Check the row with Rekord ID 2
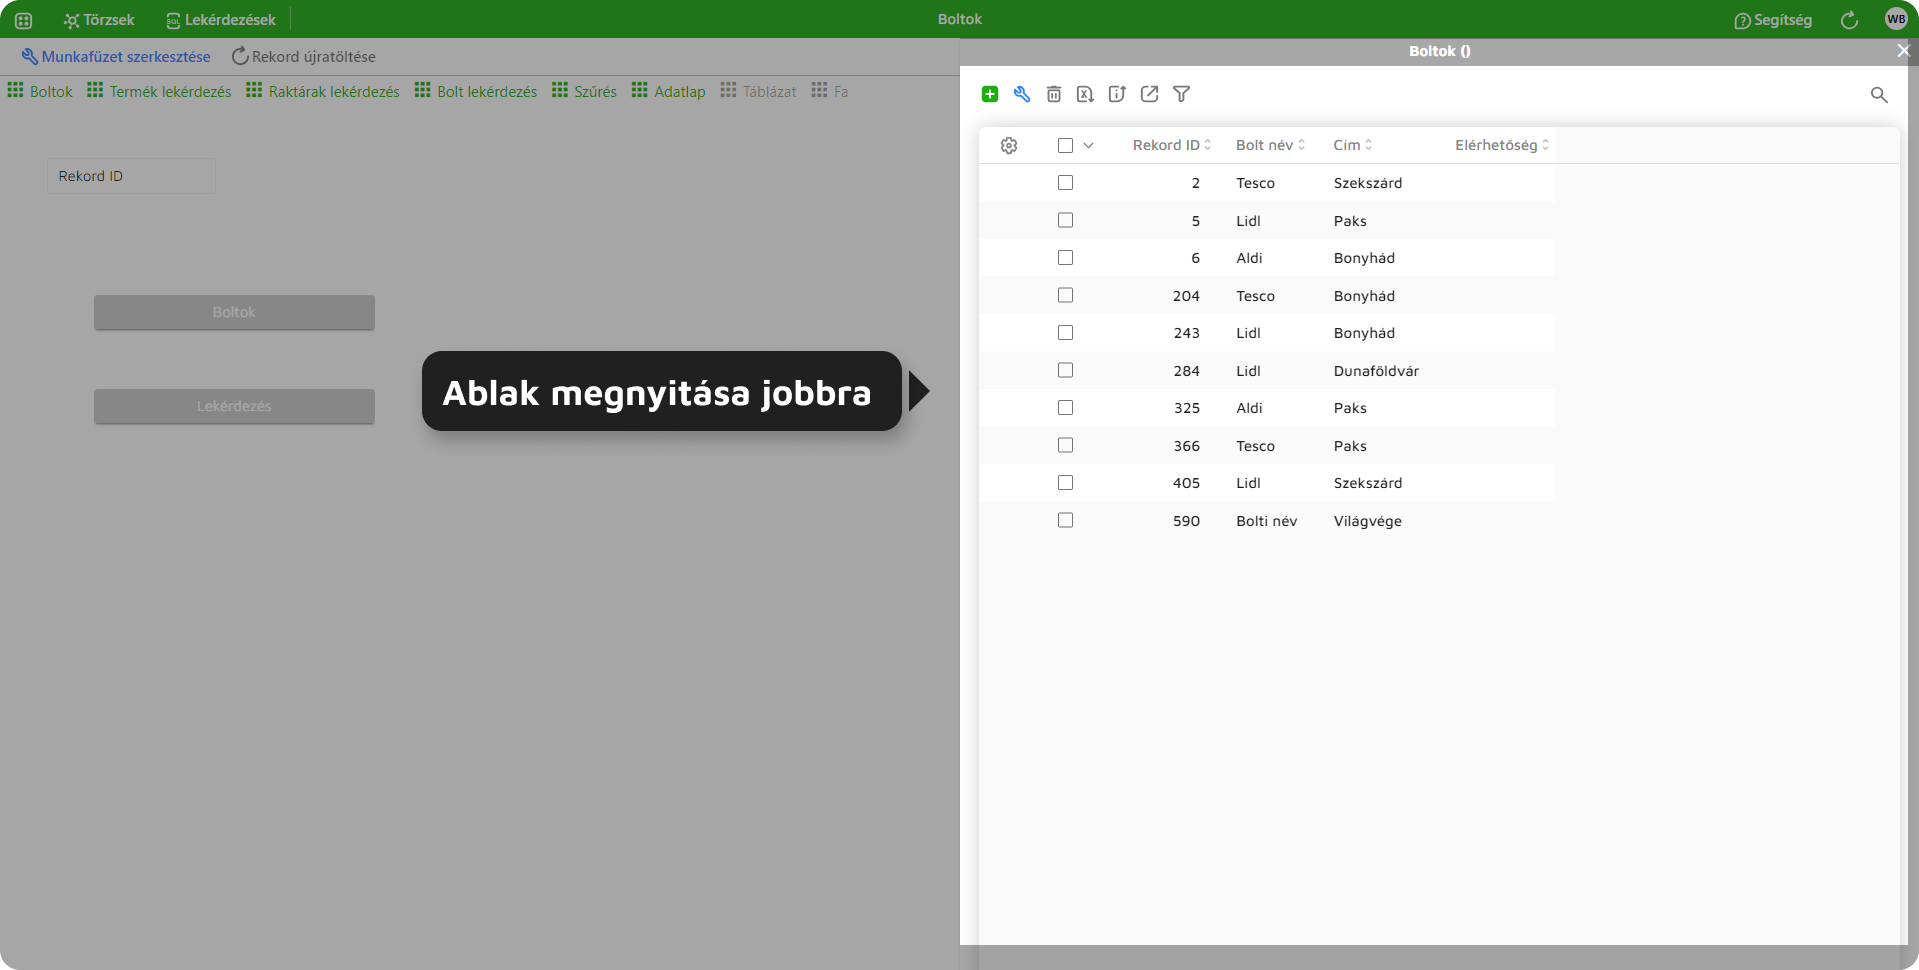Viewport: 1919px width, 970px height. [1065, 183]
